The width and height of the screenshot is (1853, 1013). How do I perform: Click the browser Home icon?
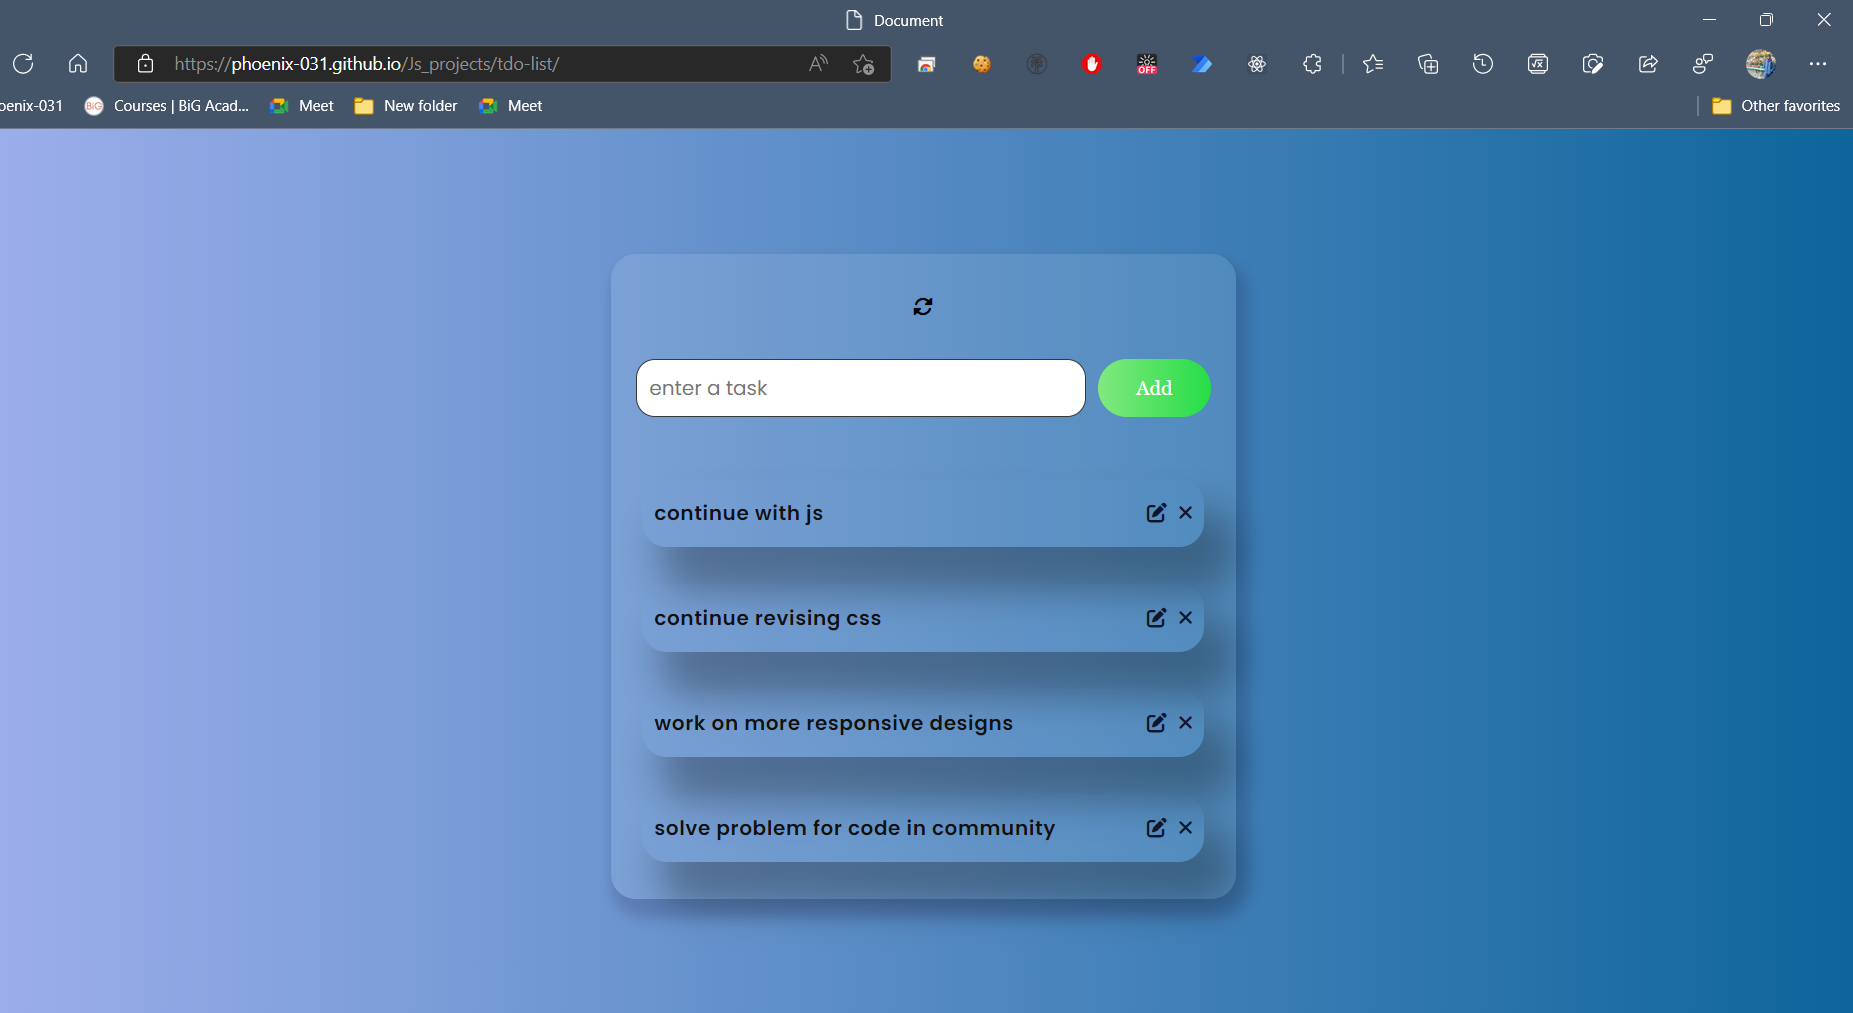tap(77, 63)
